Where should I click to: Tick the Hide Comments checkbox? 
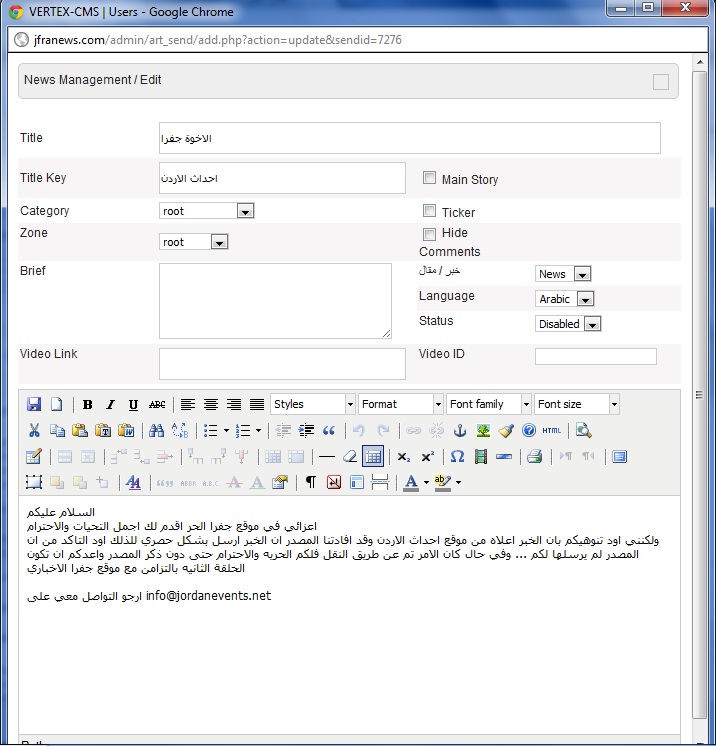(x=429, y=233)
